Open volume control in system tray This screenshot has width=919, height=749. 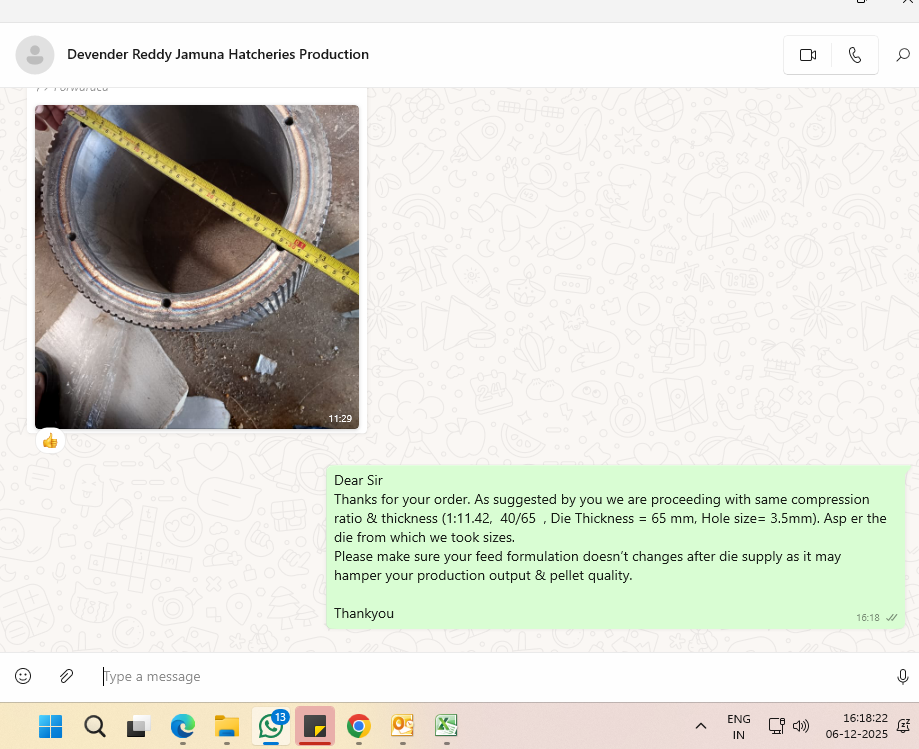pyautogui.click(x=801, y=726)
